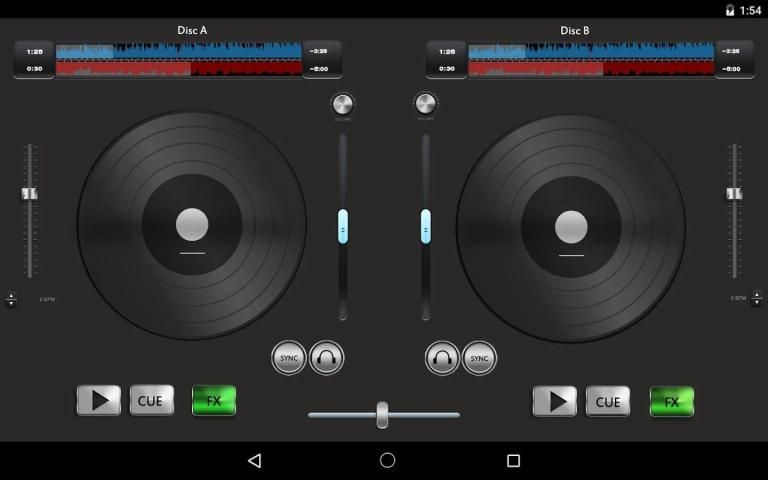This screenshot has height=480, width=768.
Task: Set the CUE point on Disc B
Action: pyautogui.click(x=608, y=401)
